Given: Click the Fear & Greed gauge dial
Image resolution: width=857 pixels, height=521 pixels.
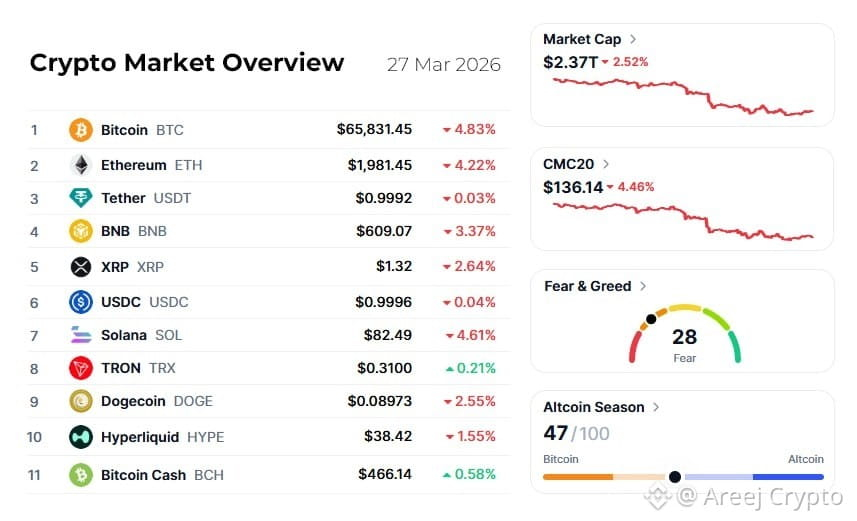Looking at the screenshot, I should pos(684,333).
